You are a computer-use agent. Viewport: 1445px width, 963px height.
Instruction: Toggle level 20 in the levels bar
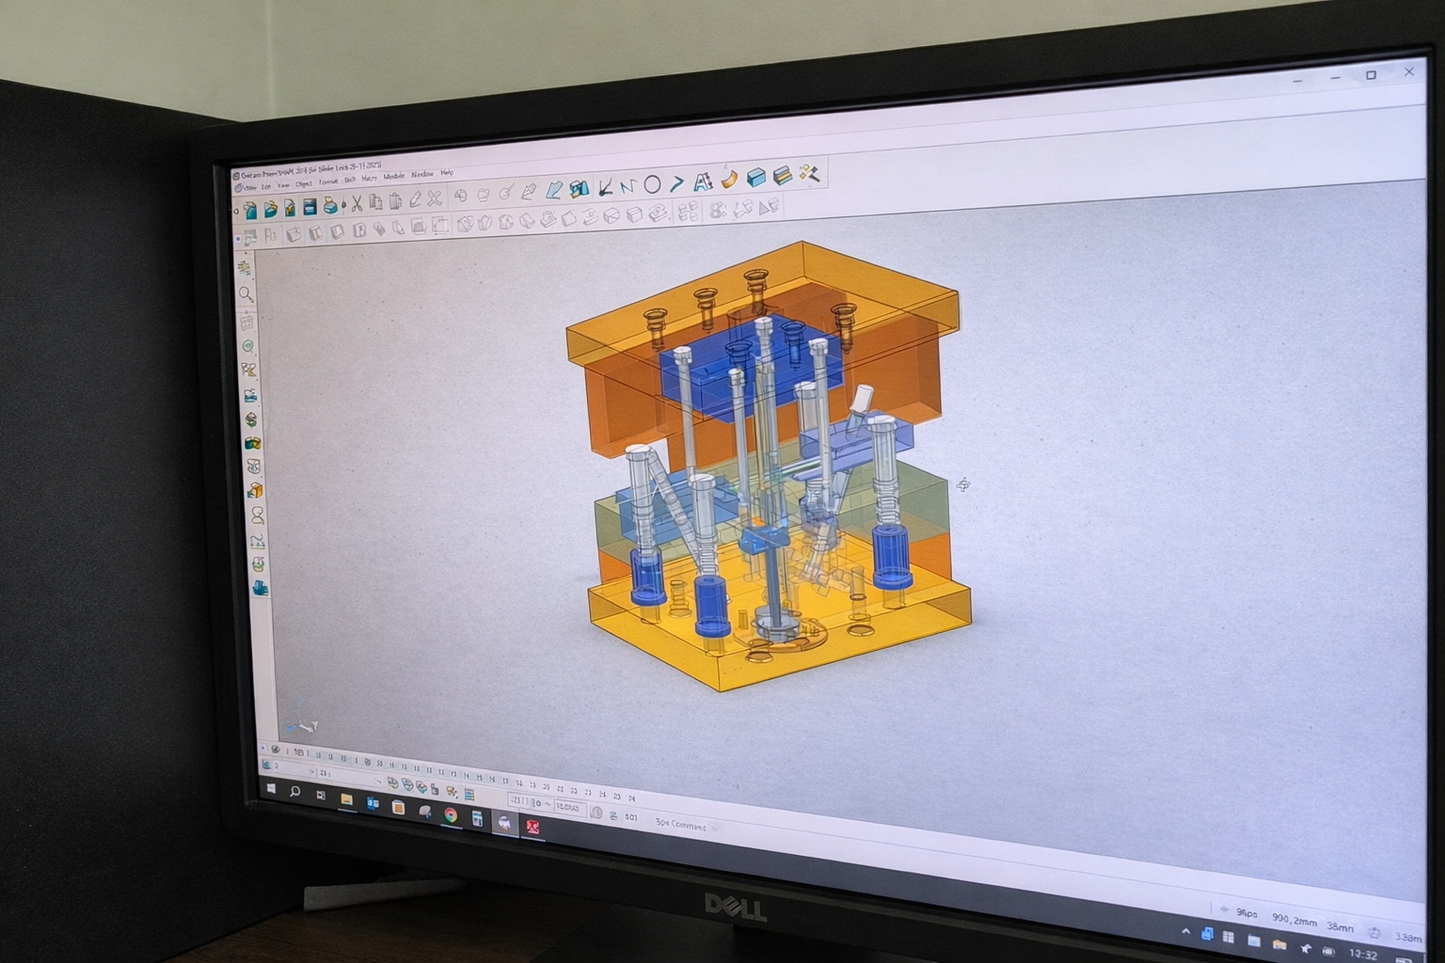547,785
